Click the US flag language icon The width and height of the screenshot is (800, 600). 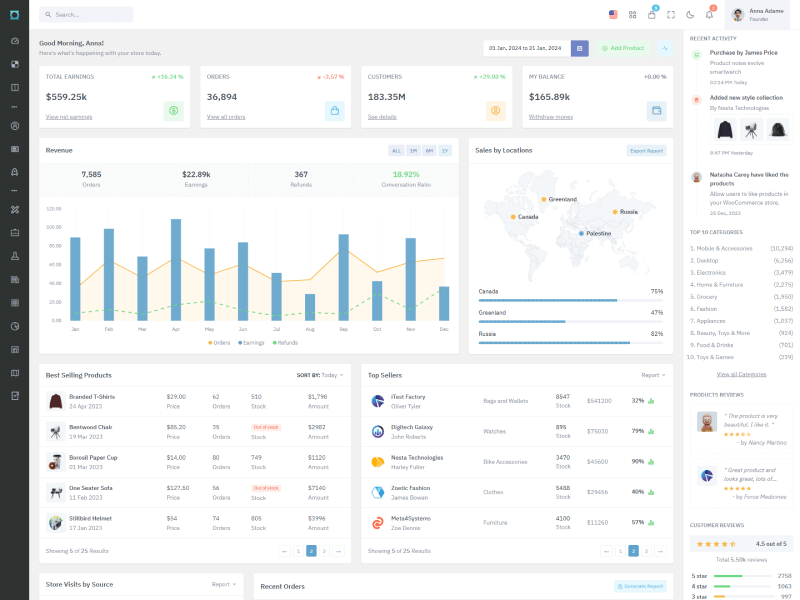tap(613, 15)
